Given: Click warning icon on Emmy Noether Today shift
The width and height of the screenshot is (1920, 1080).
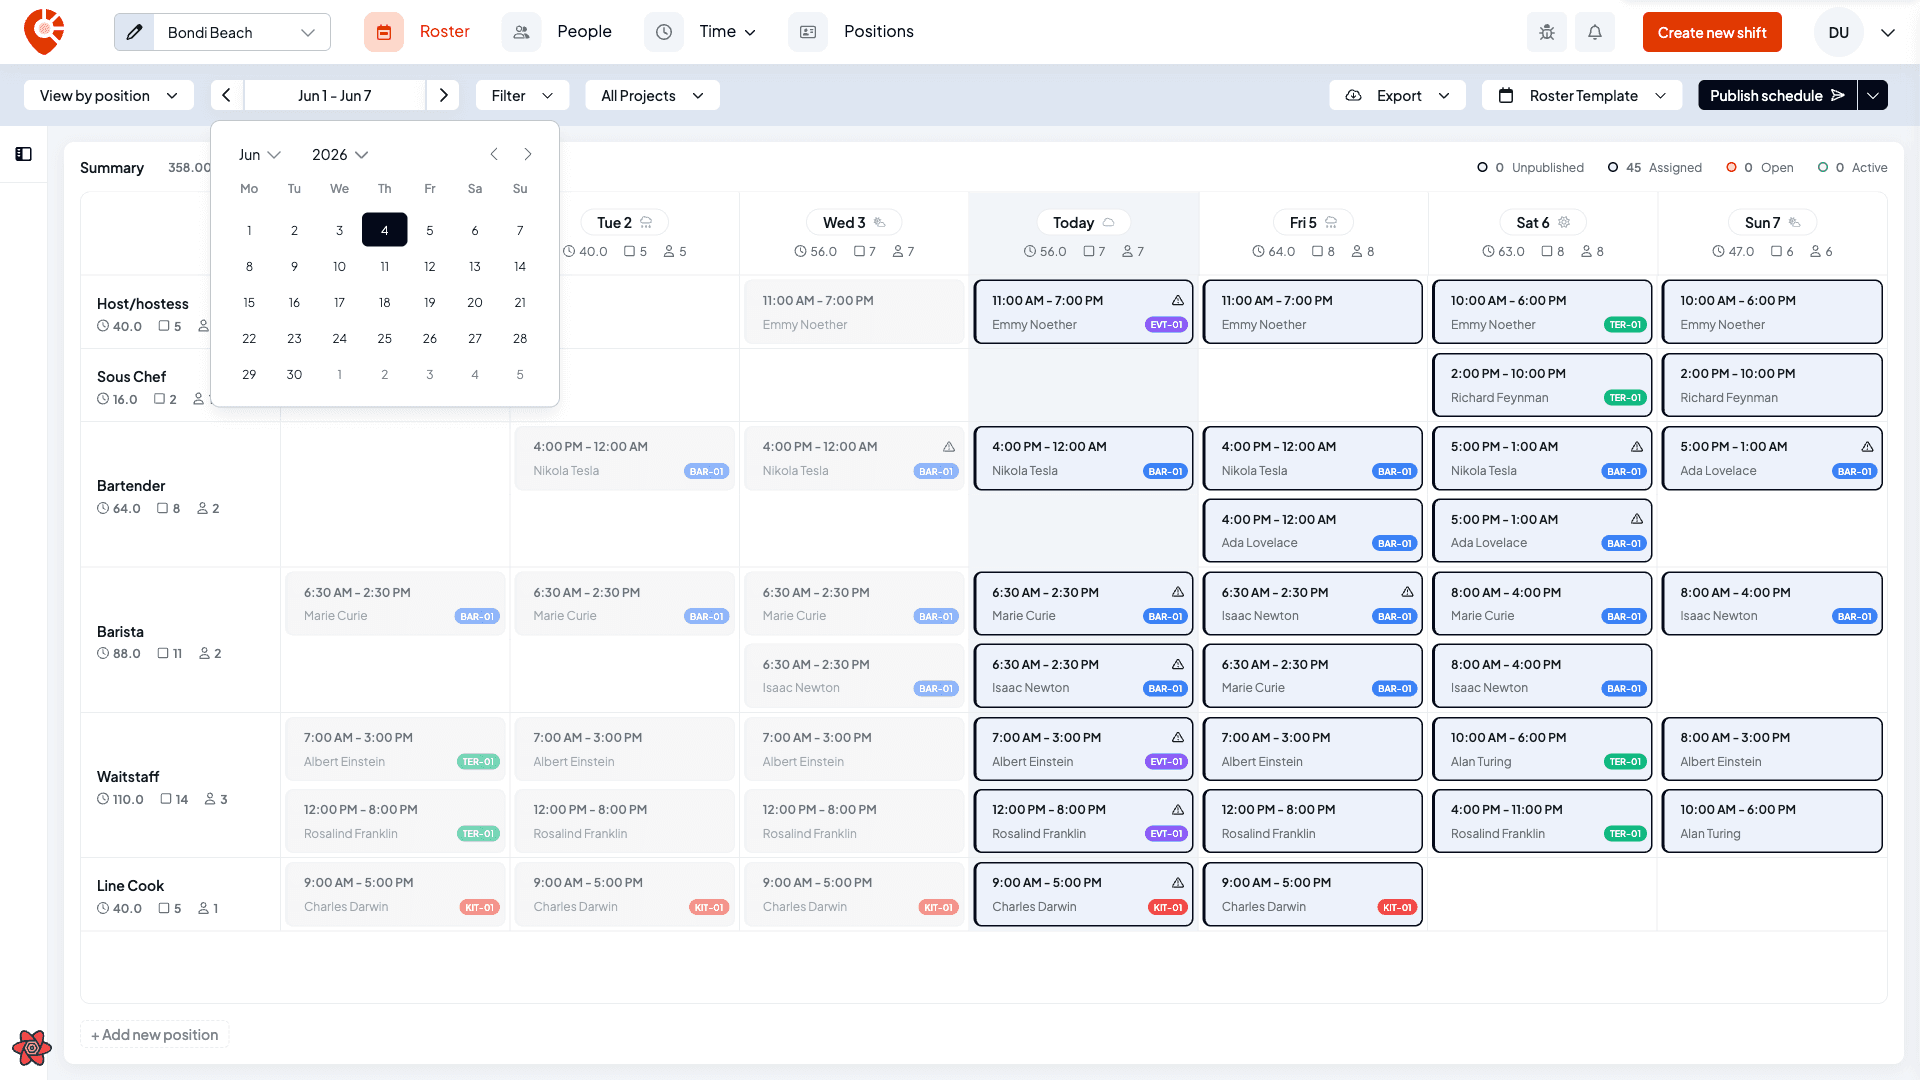Looking at the screenshot, I should click(x=1178, y=300).
